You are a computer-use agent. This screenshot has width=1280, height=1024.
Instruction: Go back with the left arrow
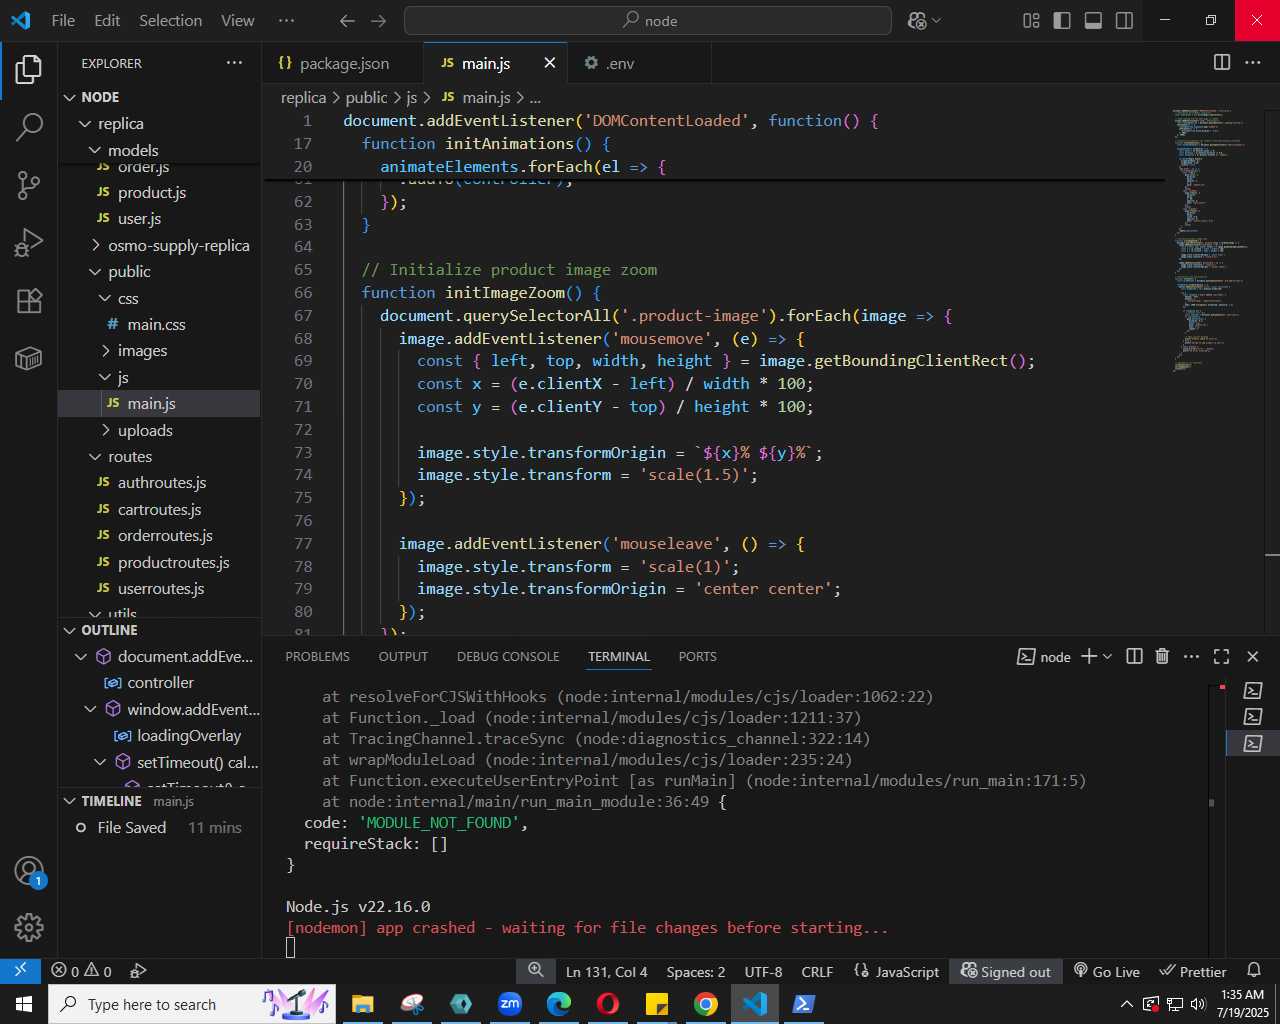point(347,20)
